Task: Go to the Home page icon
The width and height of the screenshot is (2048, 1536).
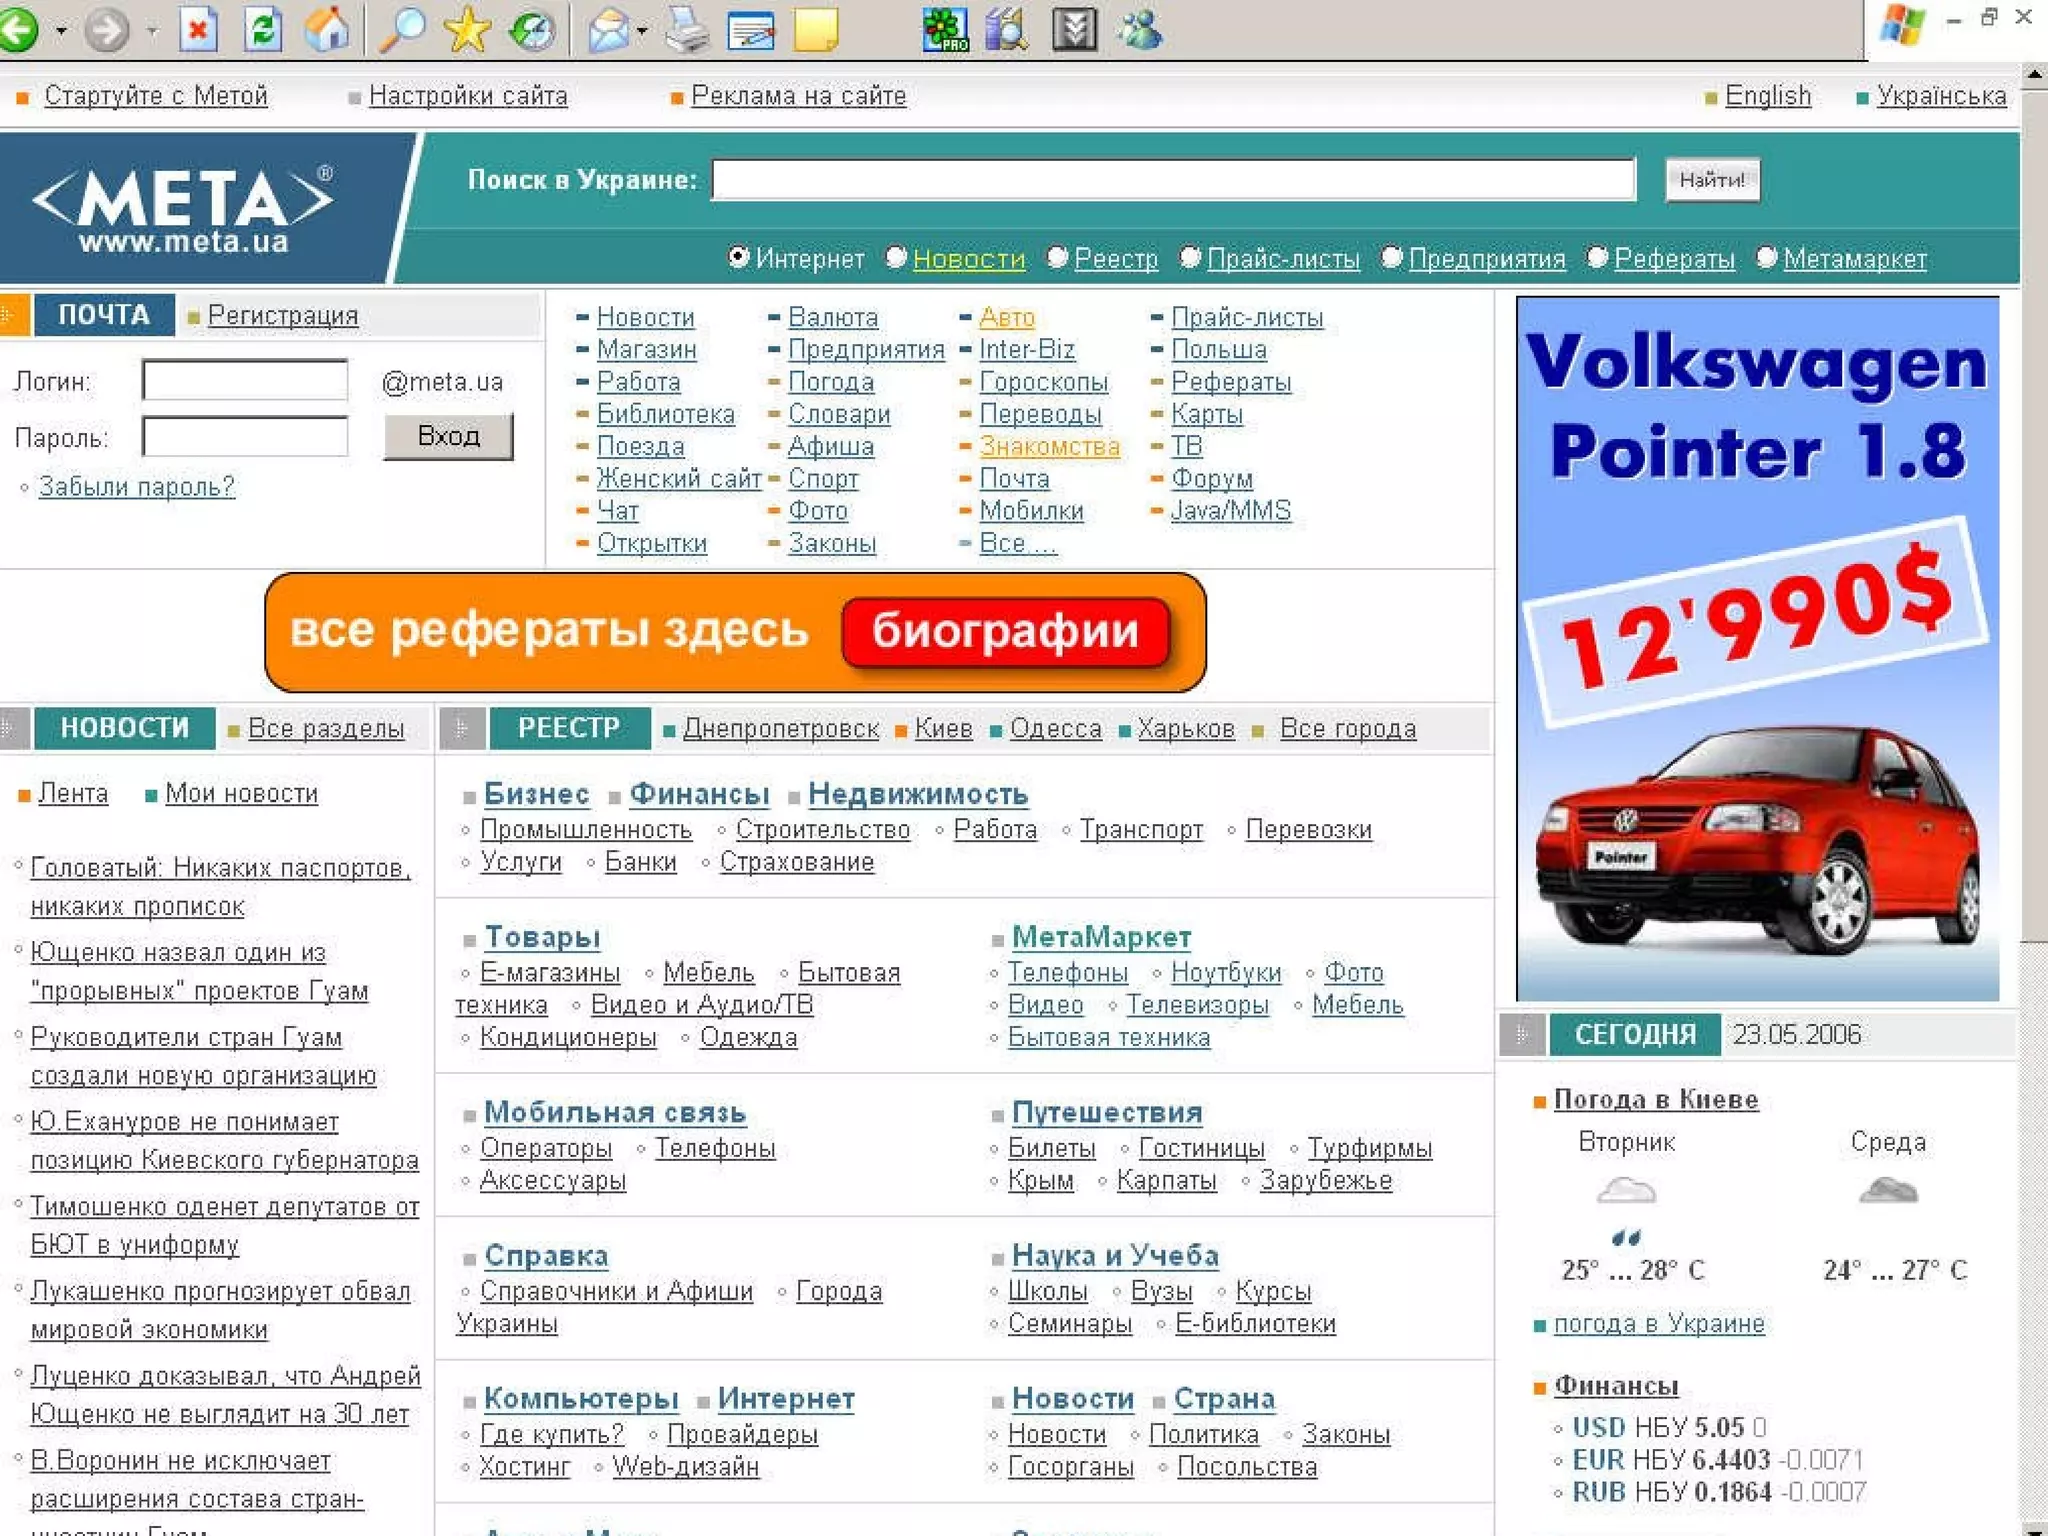Action: 327,30
